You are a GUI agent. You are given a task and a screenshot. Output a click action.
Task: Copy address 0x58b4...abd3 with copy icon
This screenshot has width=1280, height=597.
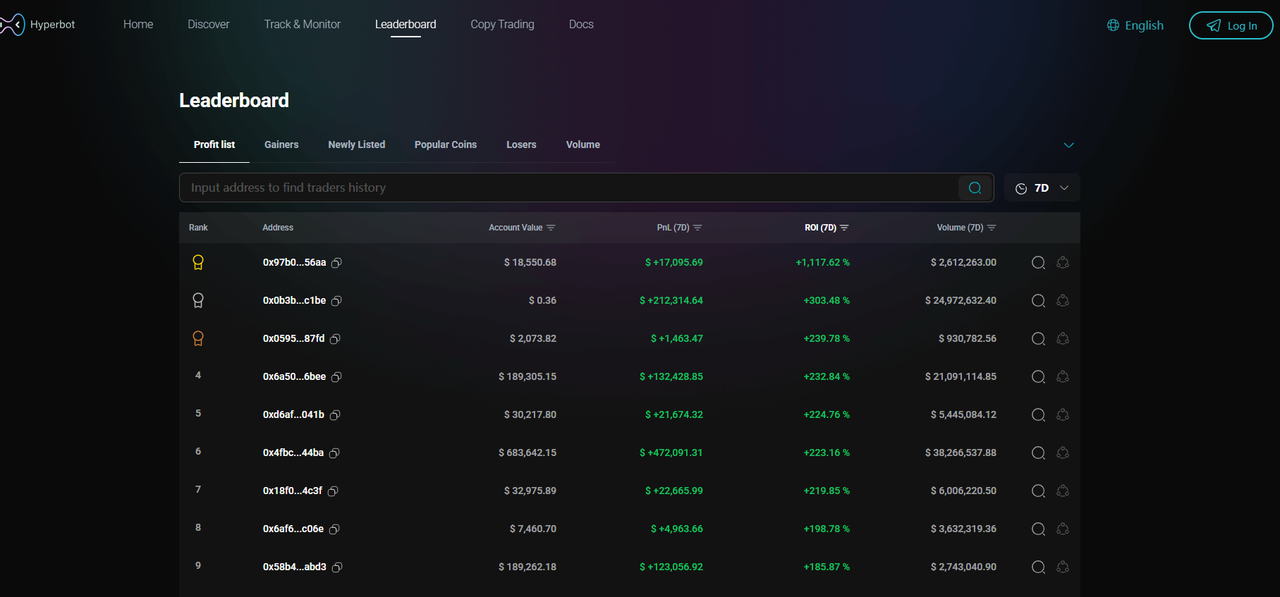(337, 567)
